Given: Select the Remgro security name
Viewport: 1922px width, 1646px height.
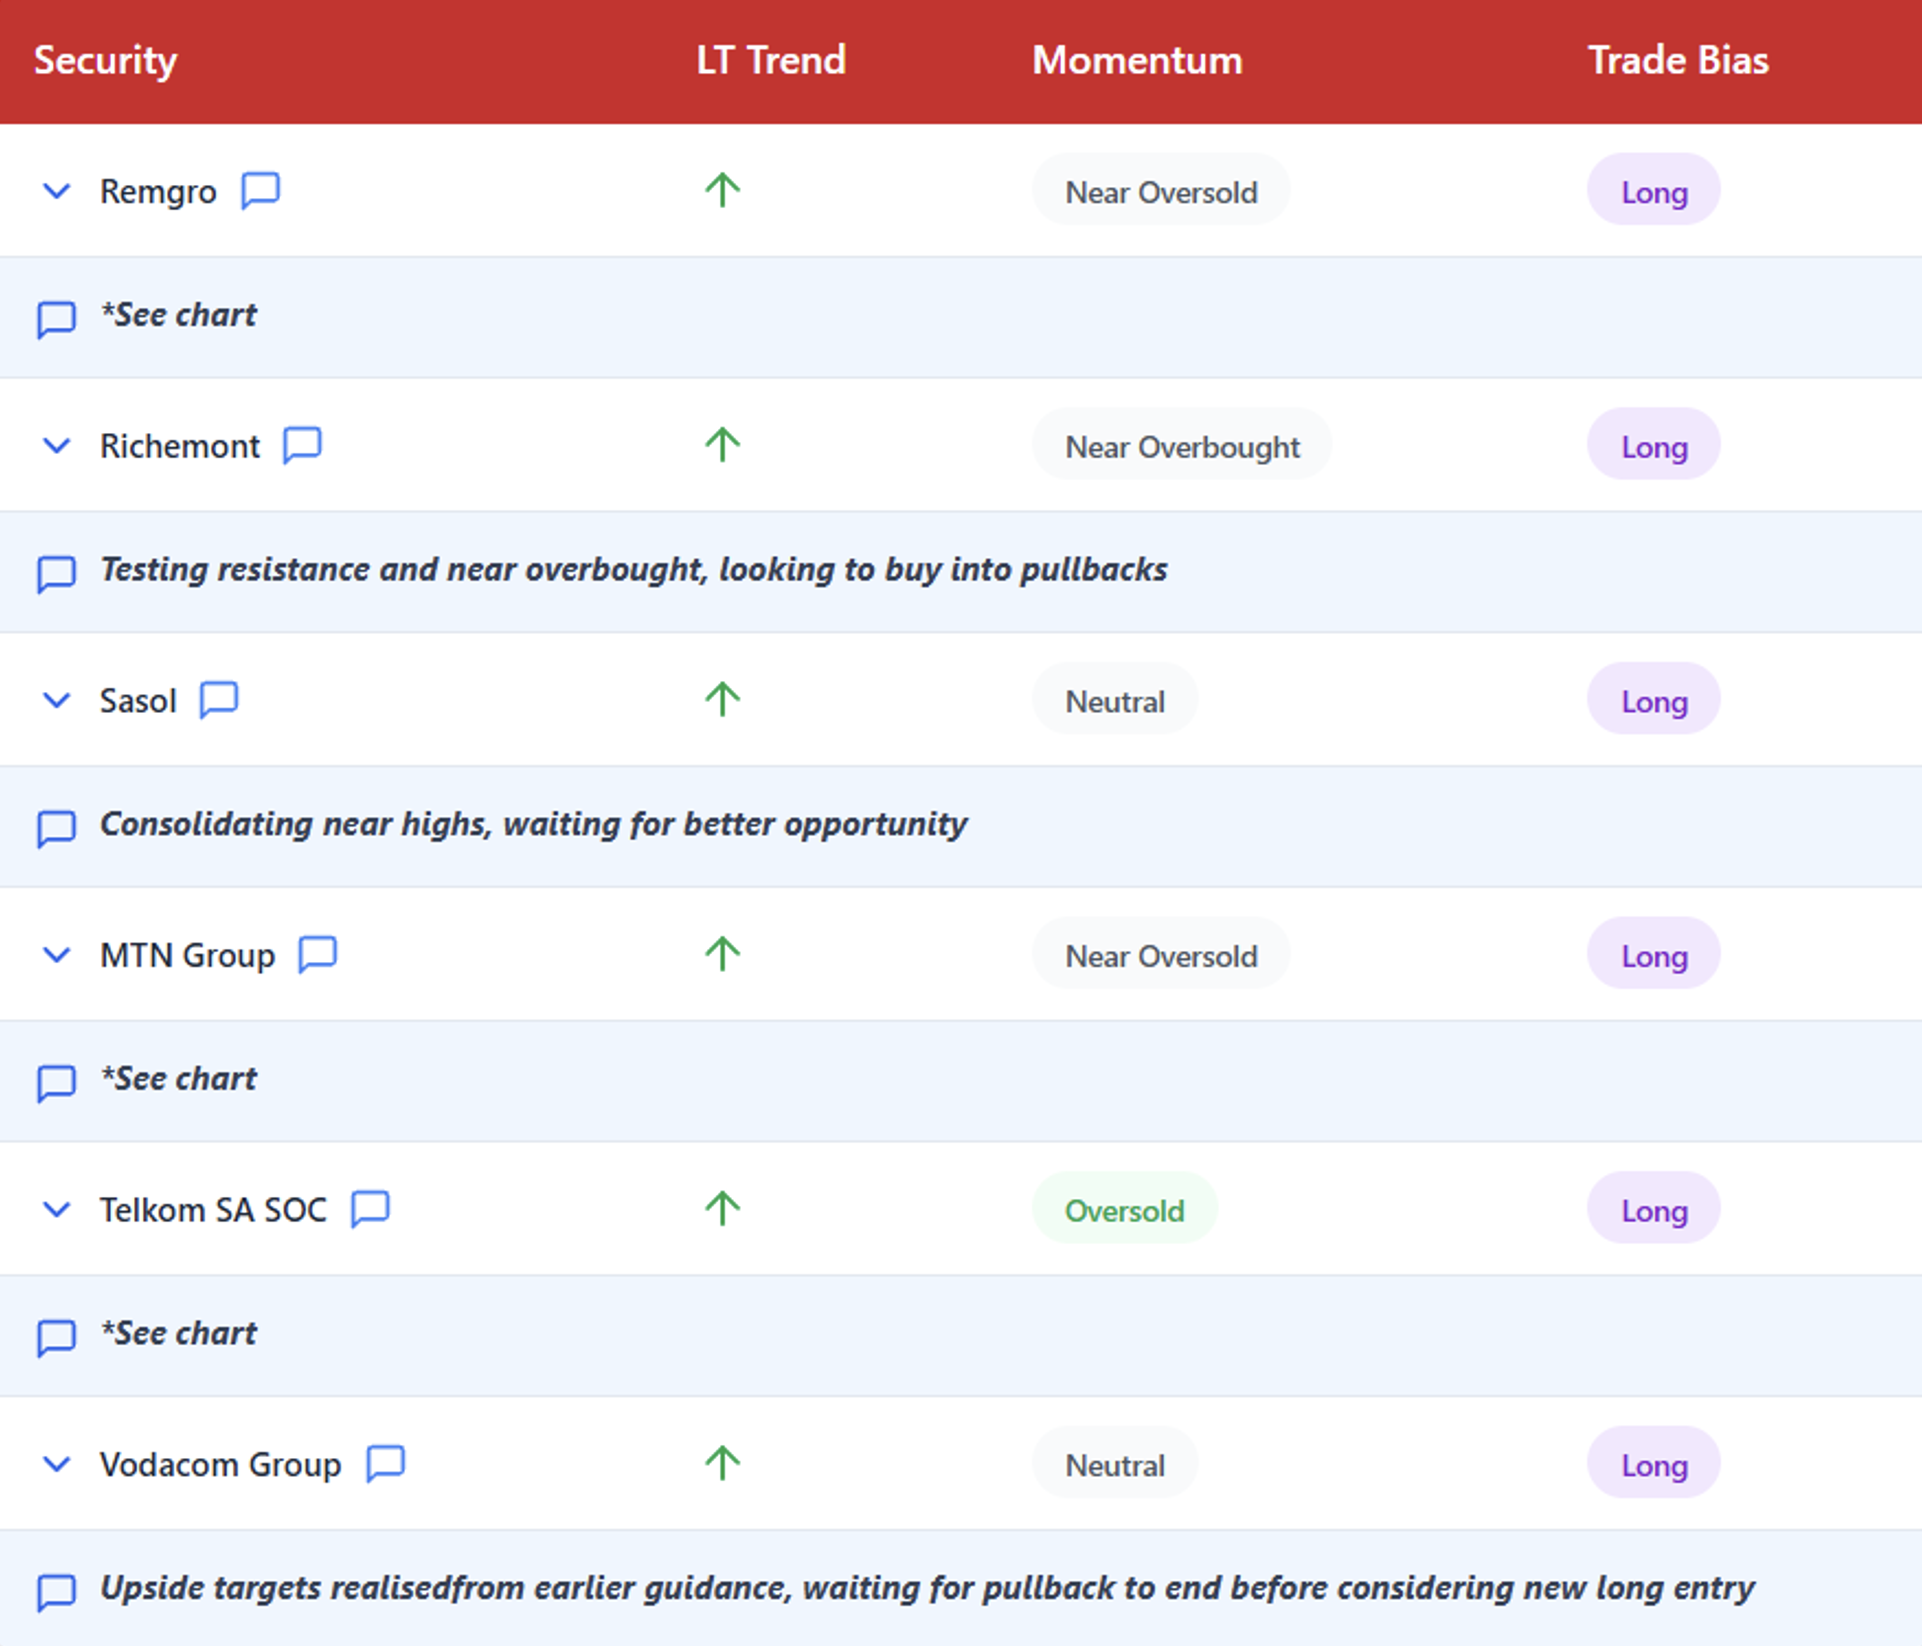Looking at the screenshot, I should 158,192.
